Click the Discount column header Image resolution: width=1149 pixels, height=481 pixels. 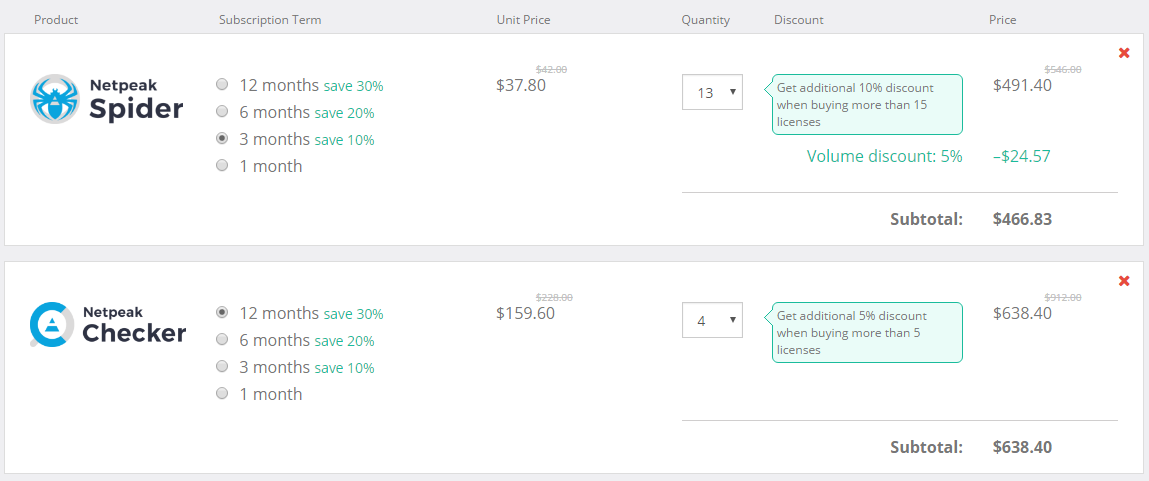799,20
